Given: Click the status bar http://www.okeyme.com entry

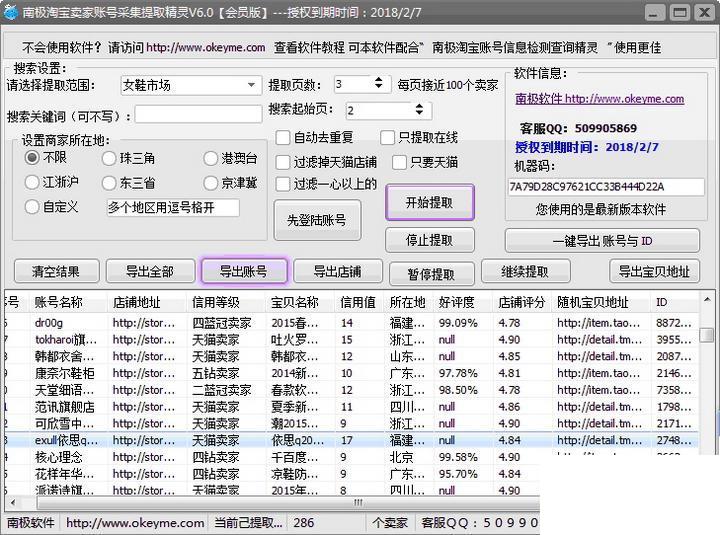Looking at the screenshot, I should click(135, 523).
